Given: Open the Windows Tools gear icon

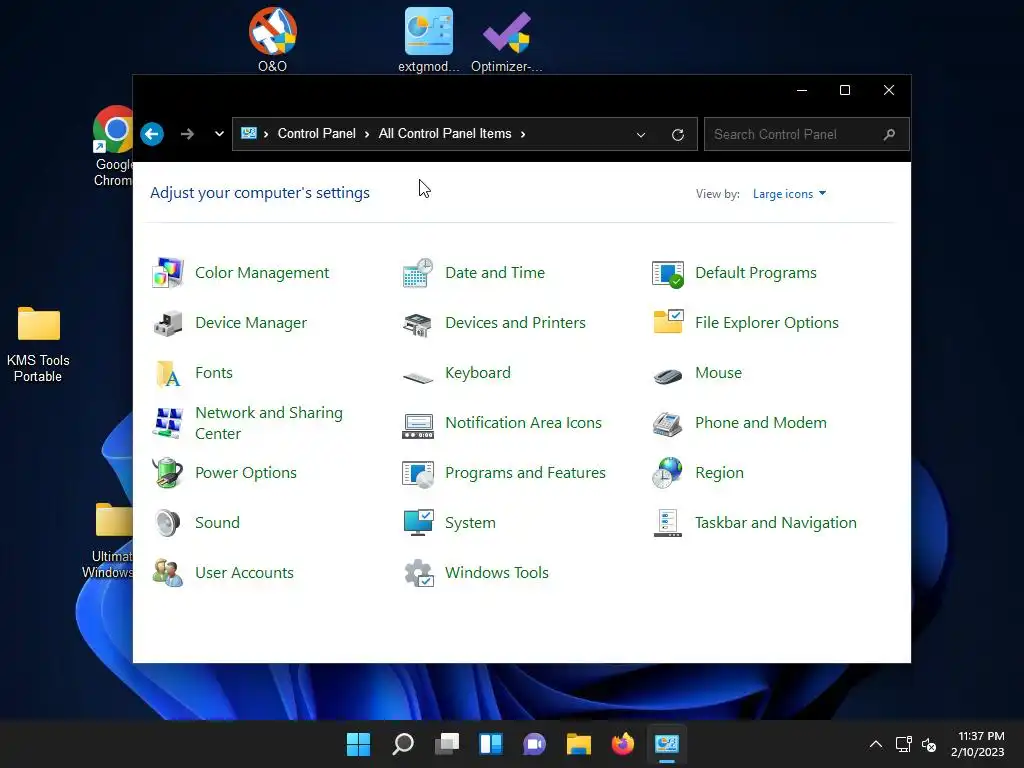Looking at the screenshot, I should pos(418,573).
